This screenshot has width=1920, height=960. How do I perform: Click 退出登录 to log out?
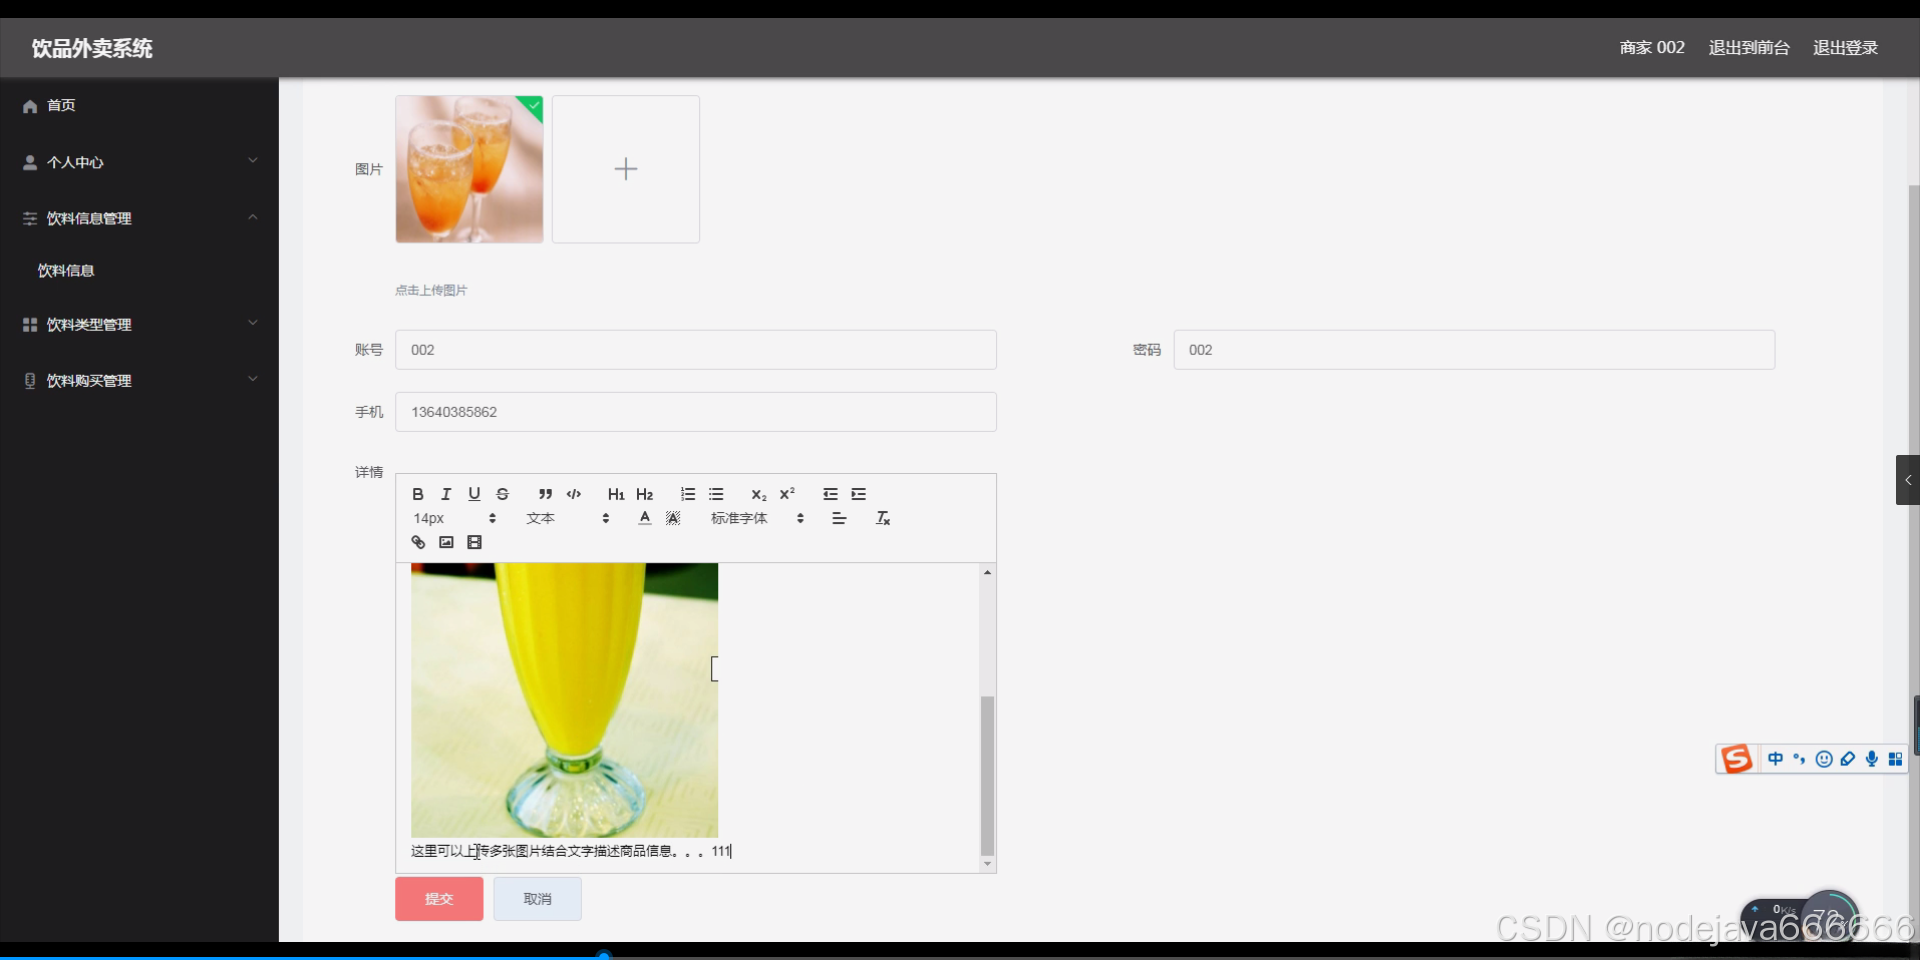1845,48
